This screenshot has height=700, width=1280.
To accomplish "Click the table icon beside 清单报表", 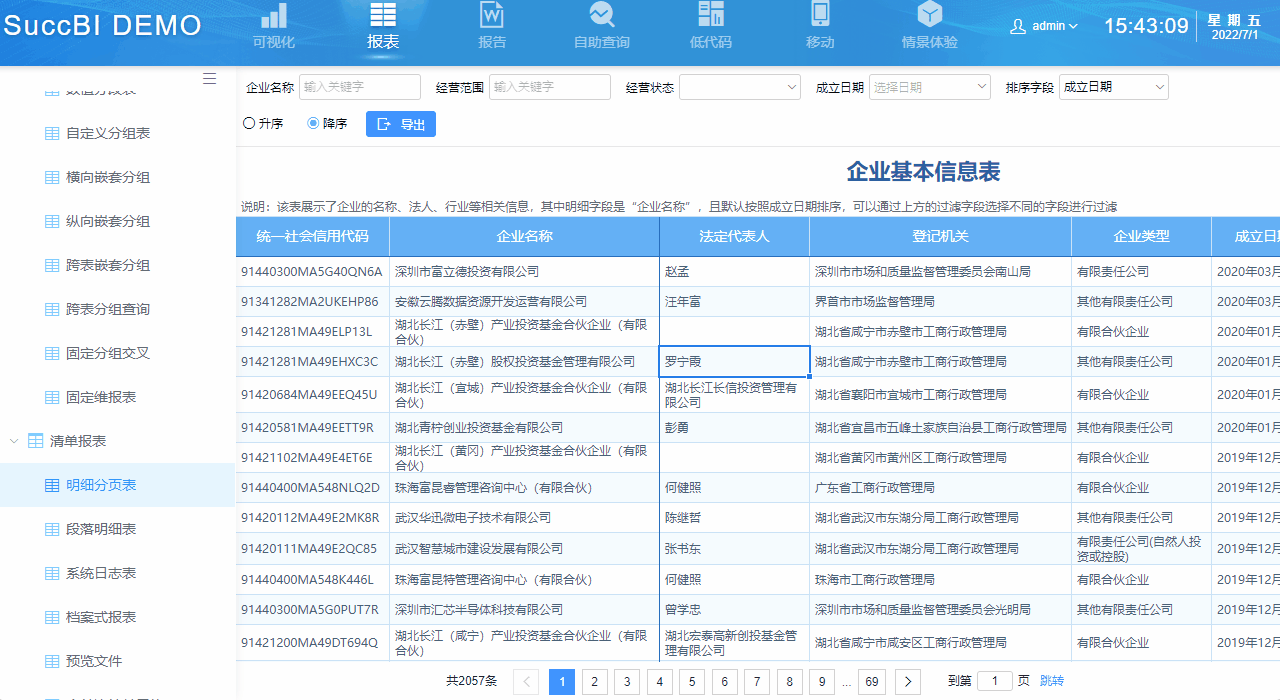I will 35,441.
